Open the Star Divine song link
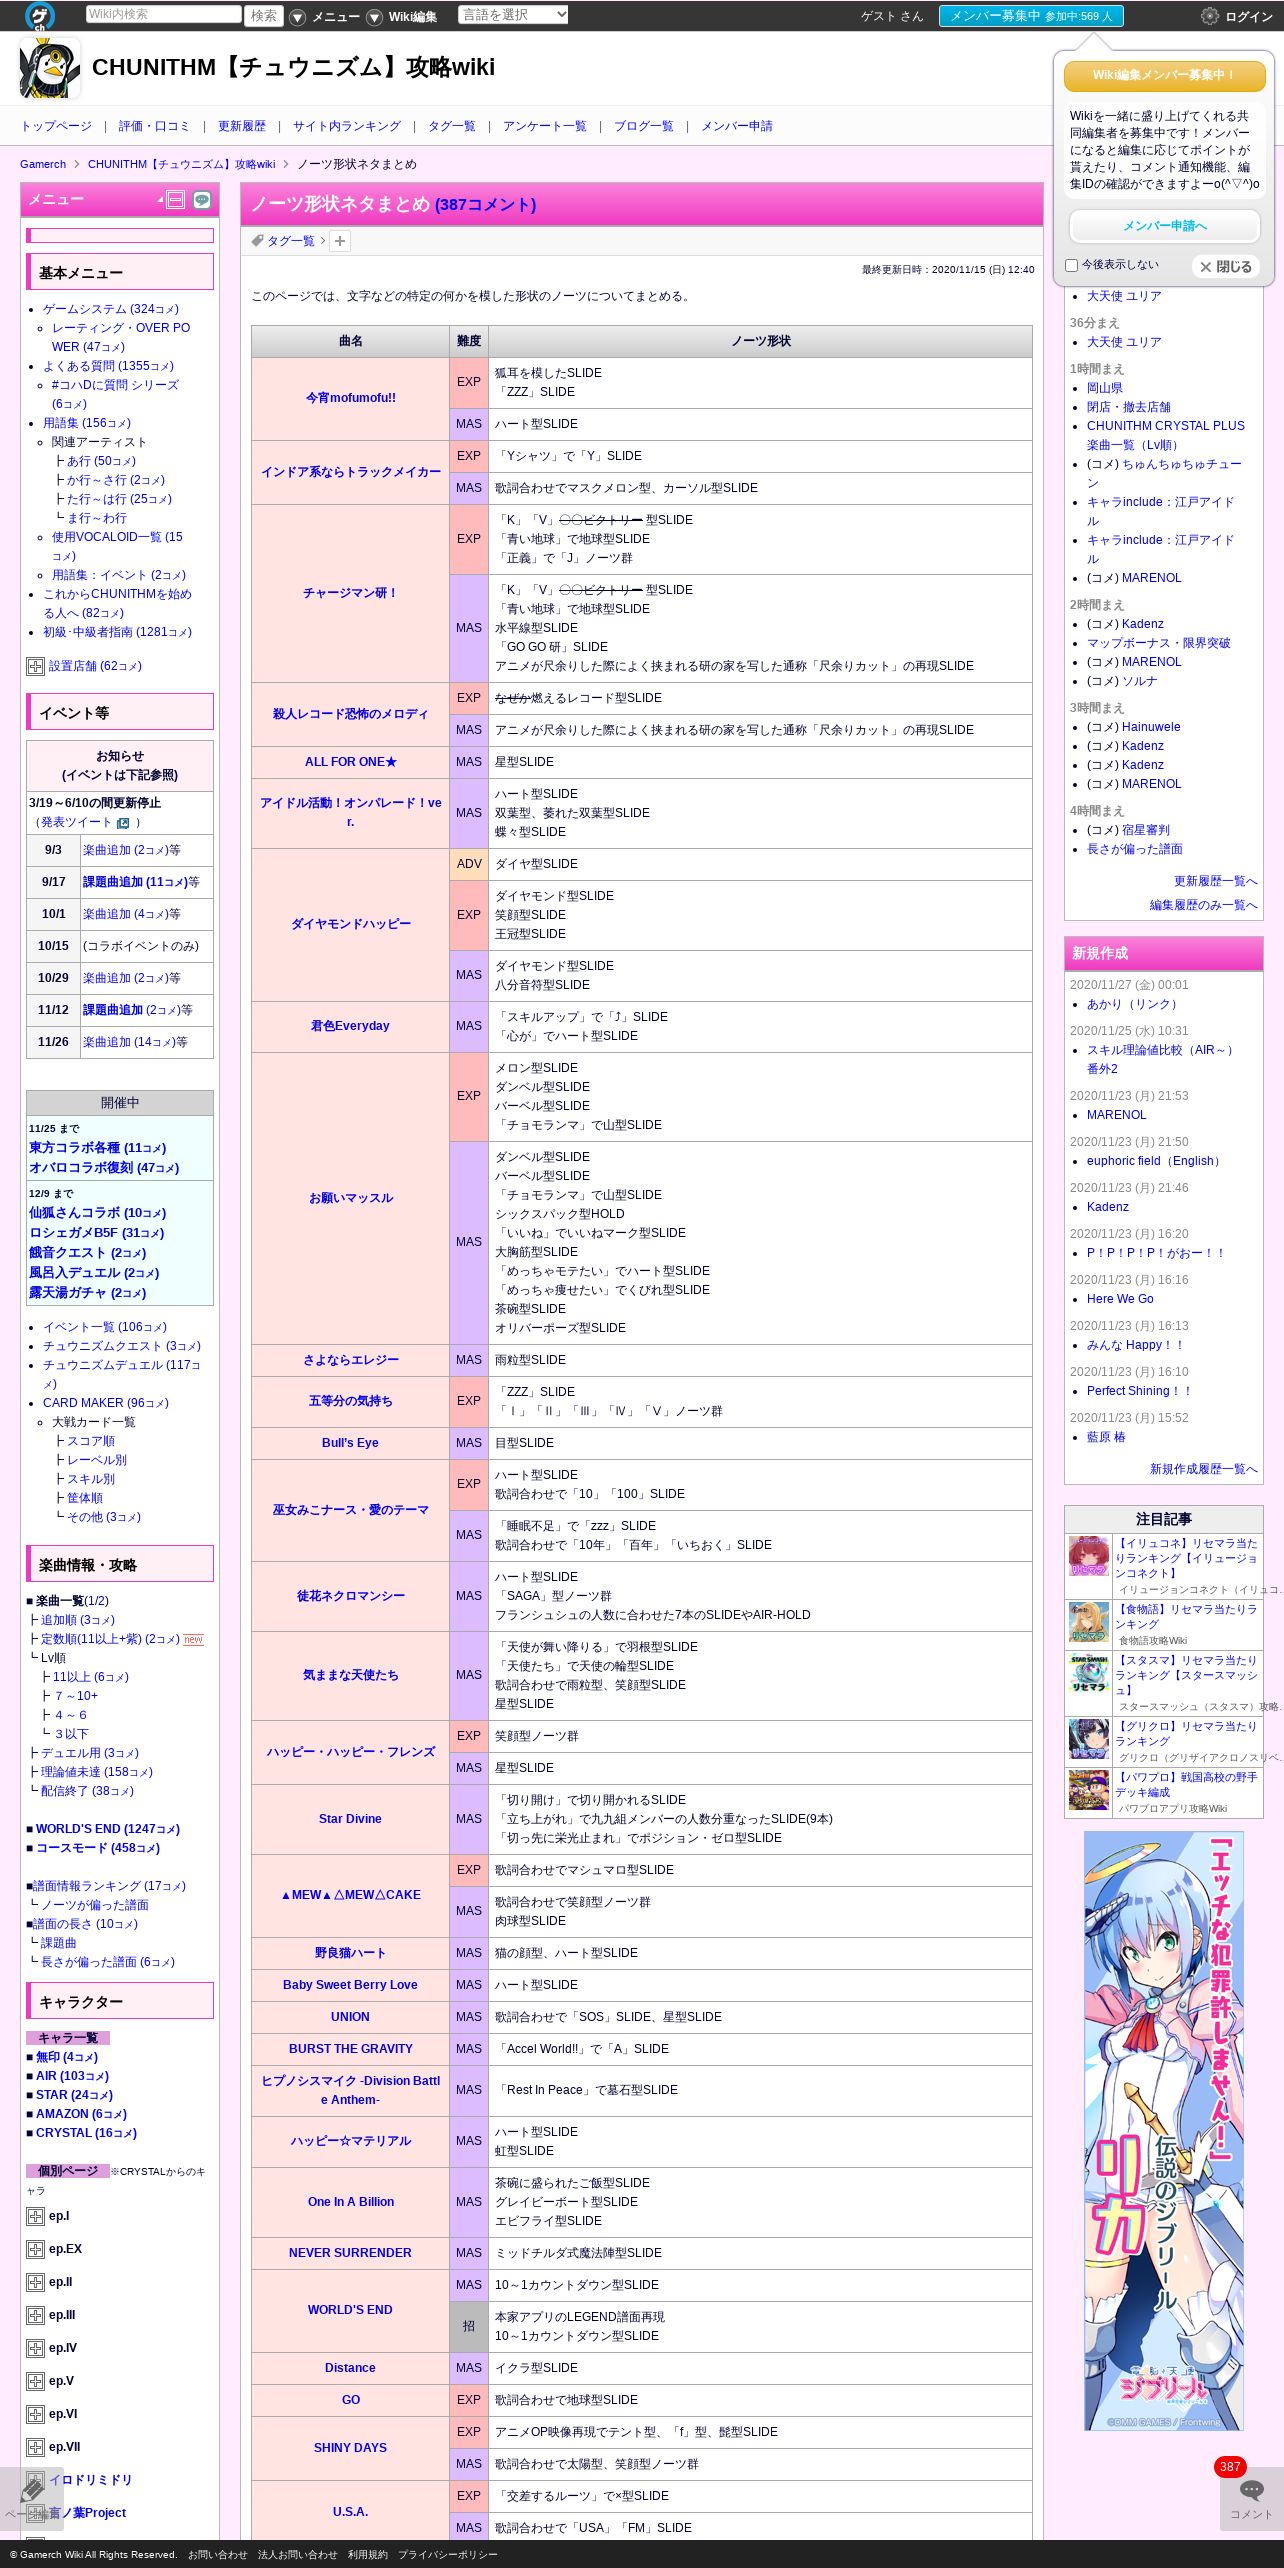The height and width of the screenshot is (2568, 1284). (350, 1819)
